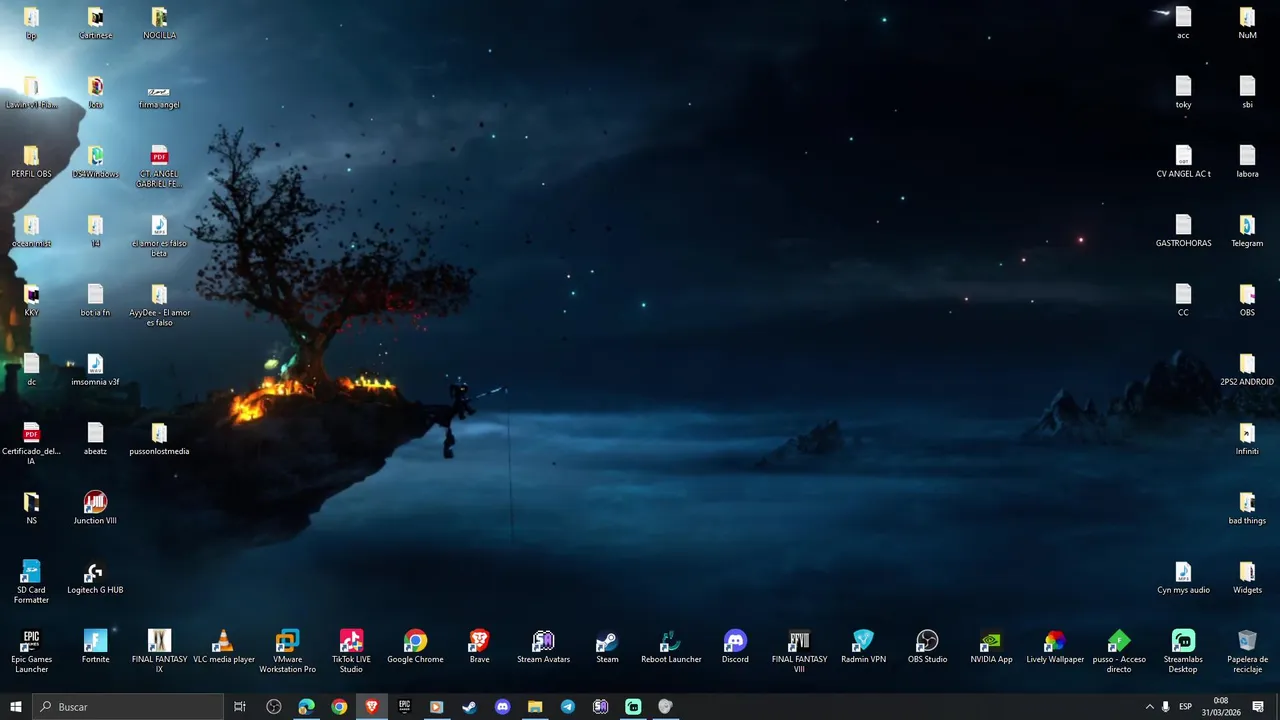This screenshot has height=720, width=1280.
Task: Select the toky desktop file
Action: 1183,92
